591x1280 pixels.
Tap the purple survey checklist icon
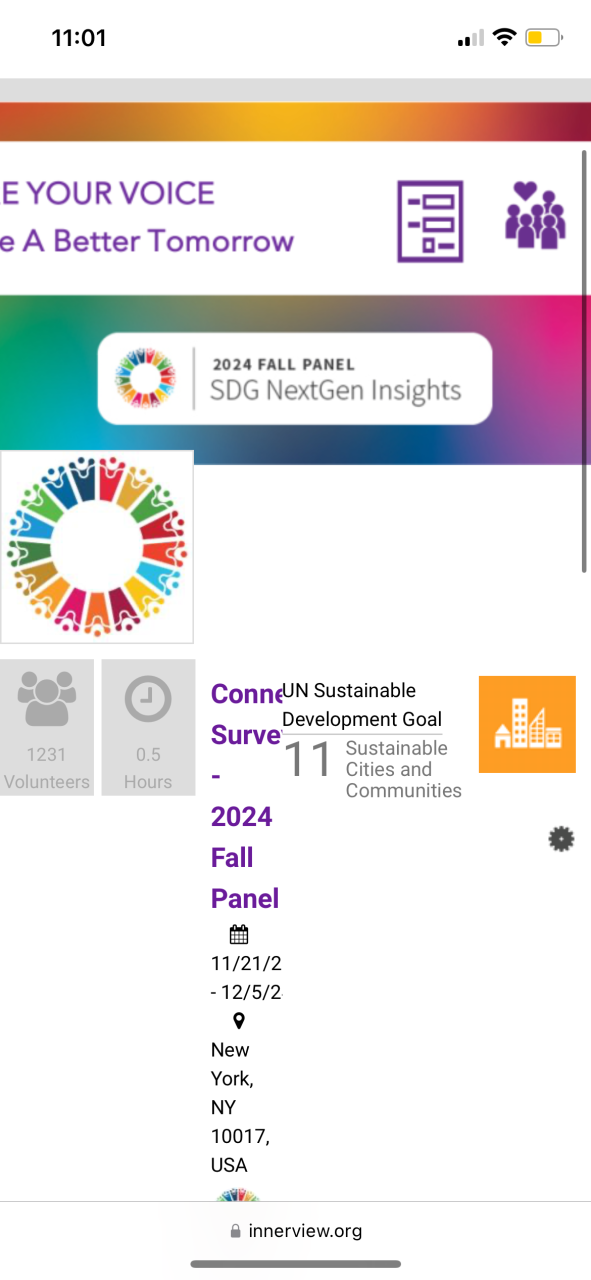click(431, 221)
